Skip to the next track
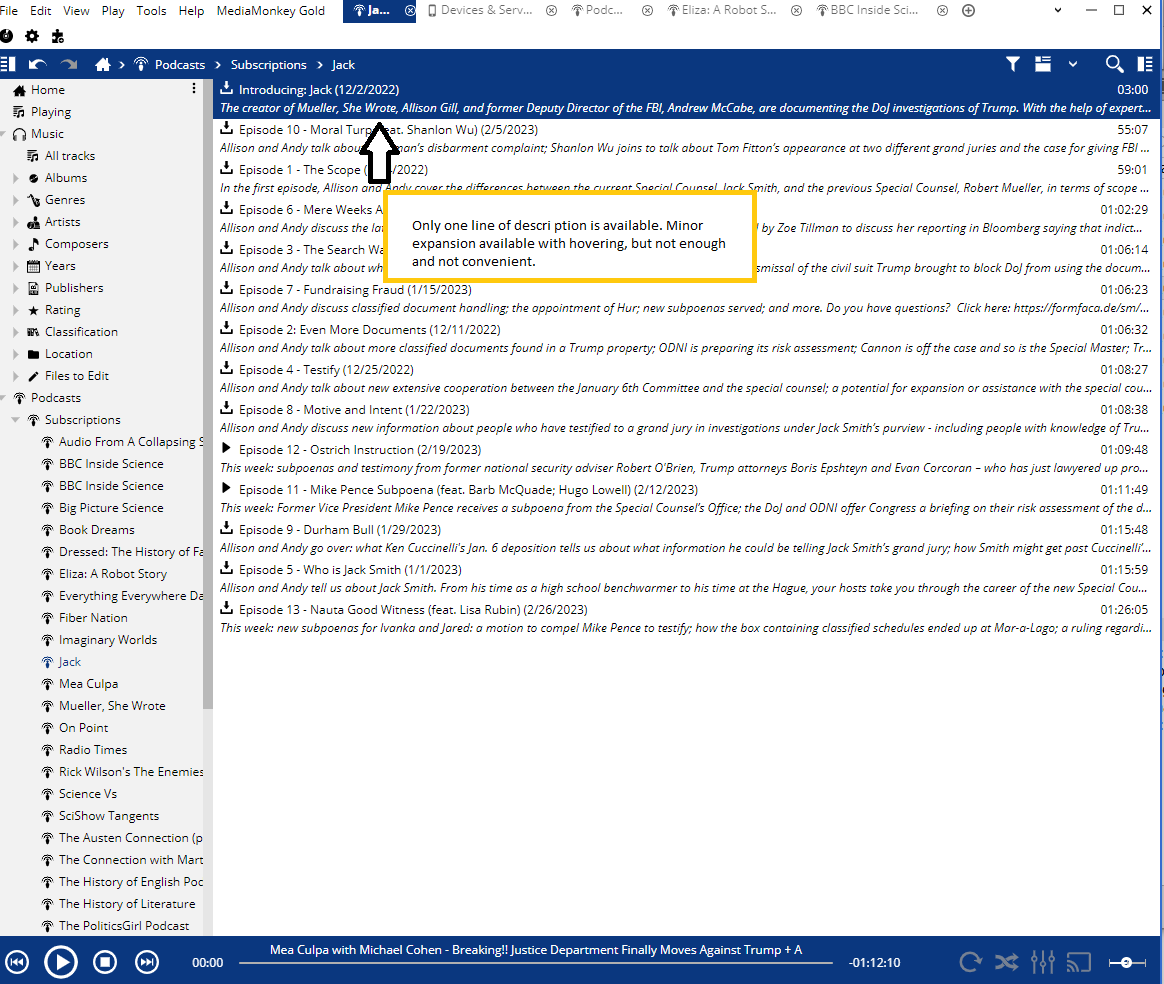Viewport: 1164px width, 984px height. tap(147, 962)
